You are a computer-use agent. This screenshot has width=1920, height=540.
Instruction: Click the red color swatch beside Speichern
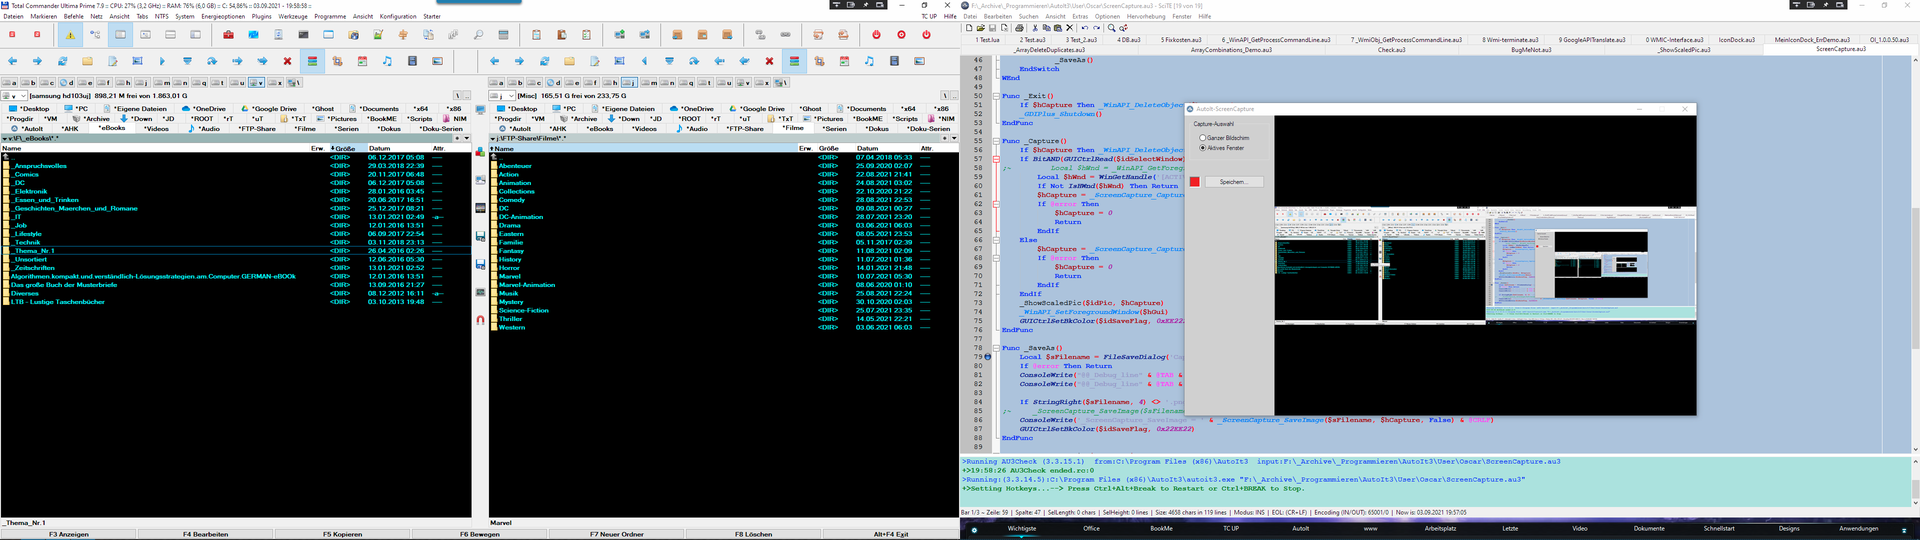[1194, 182]
